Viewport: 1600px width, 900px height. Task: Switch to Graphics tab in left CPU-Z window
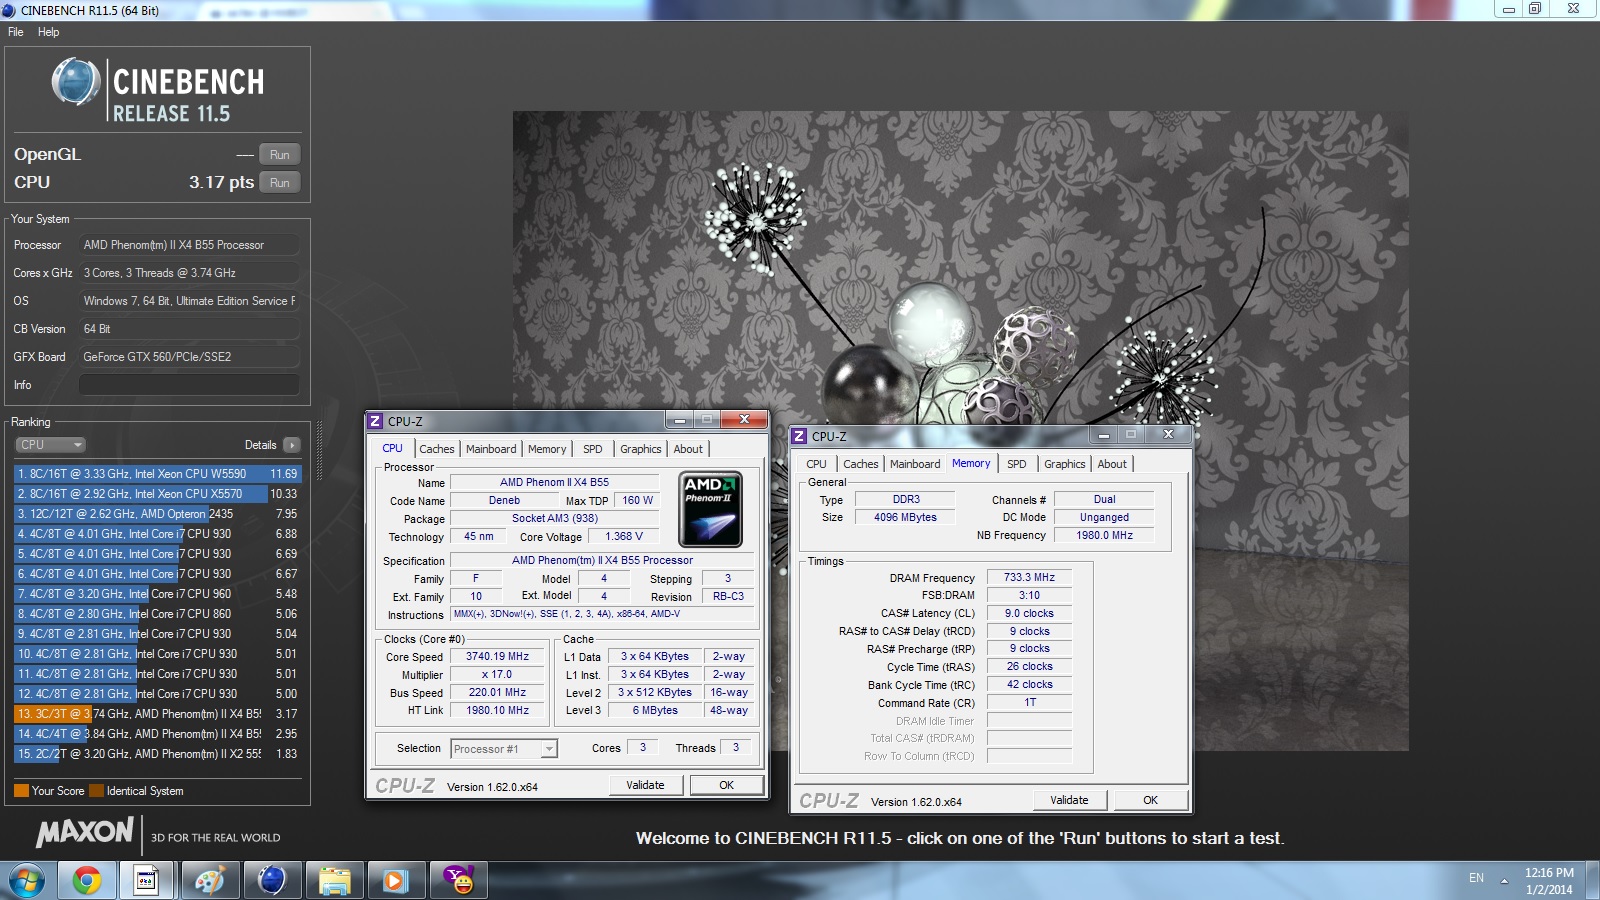click(x=641, y=449)
